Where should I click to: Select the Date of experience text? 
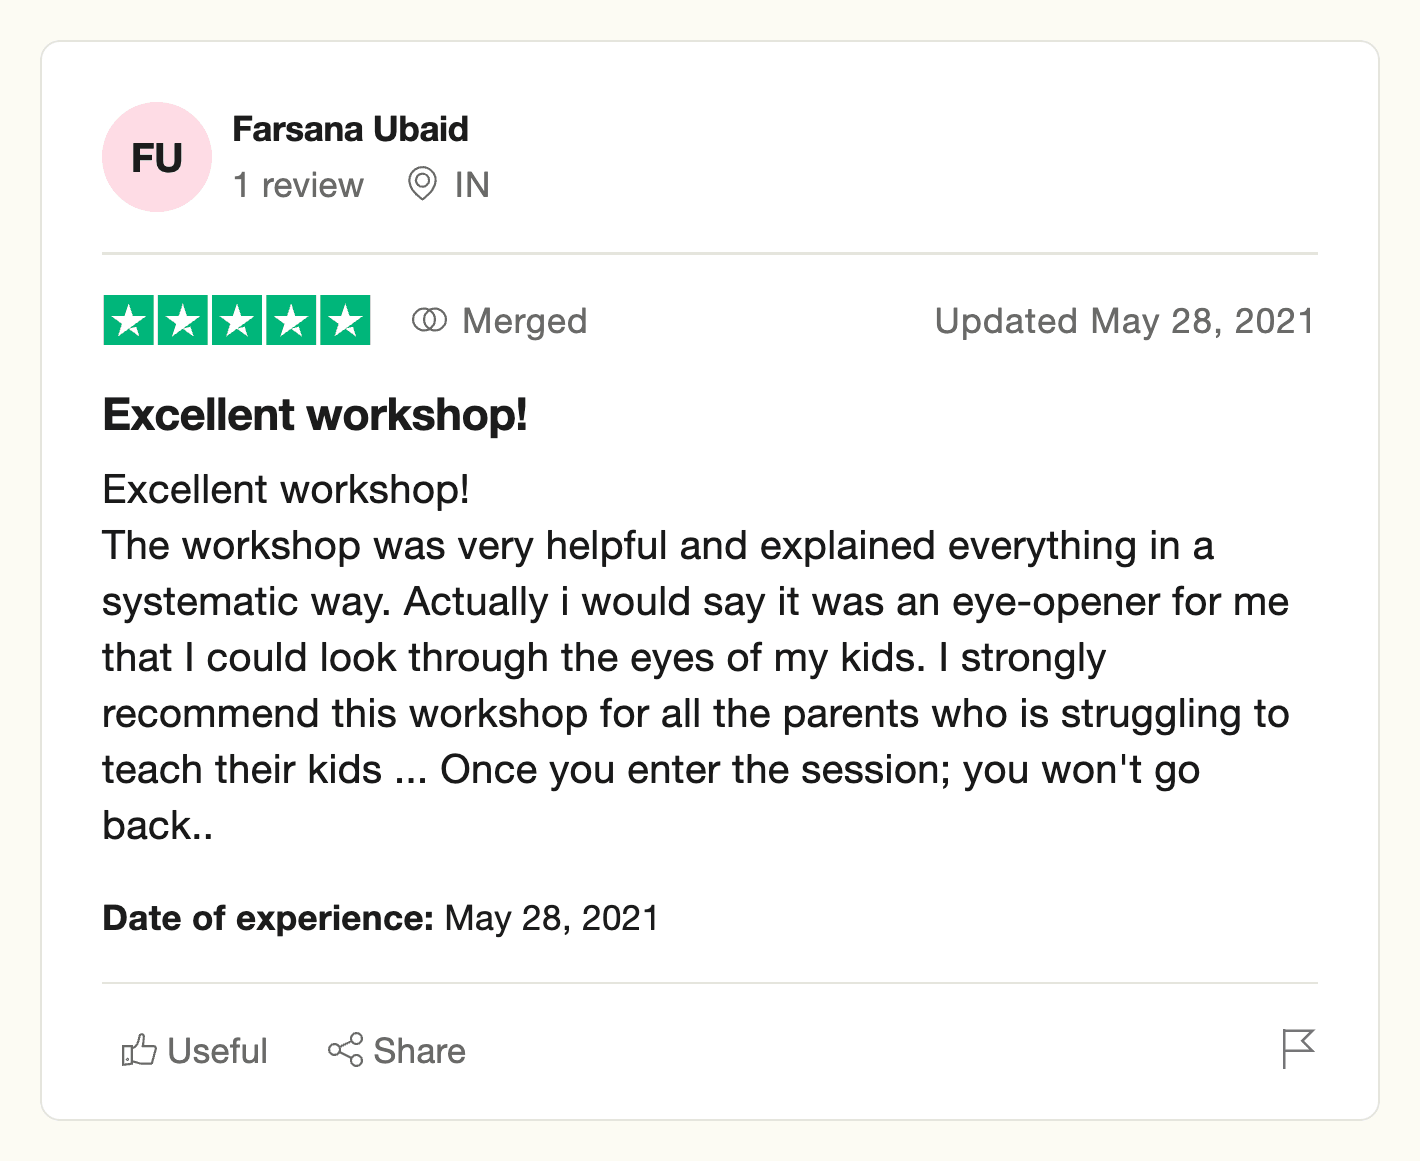click(x=267, y=917)
